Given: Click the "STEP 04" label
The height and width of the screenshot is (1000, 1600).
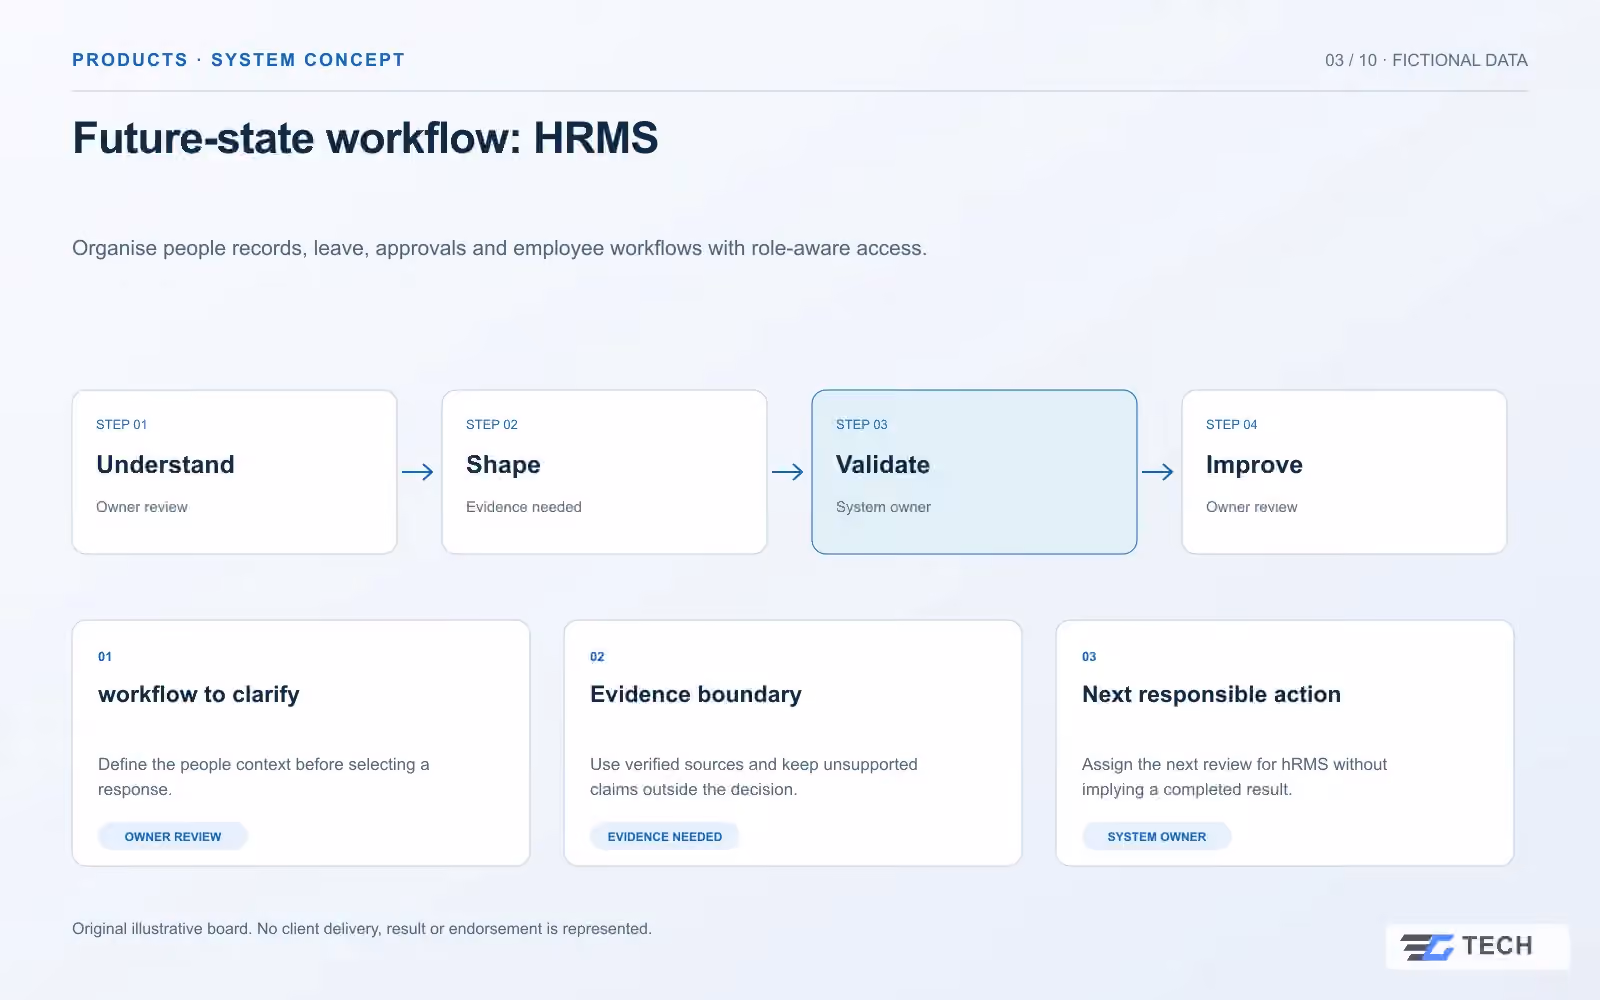Looking at the screenshot, I should pyautogui.click(x=1232, y=425).
